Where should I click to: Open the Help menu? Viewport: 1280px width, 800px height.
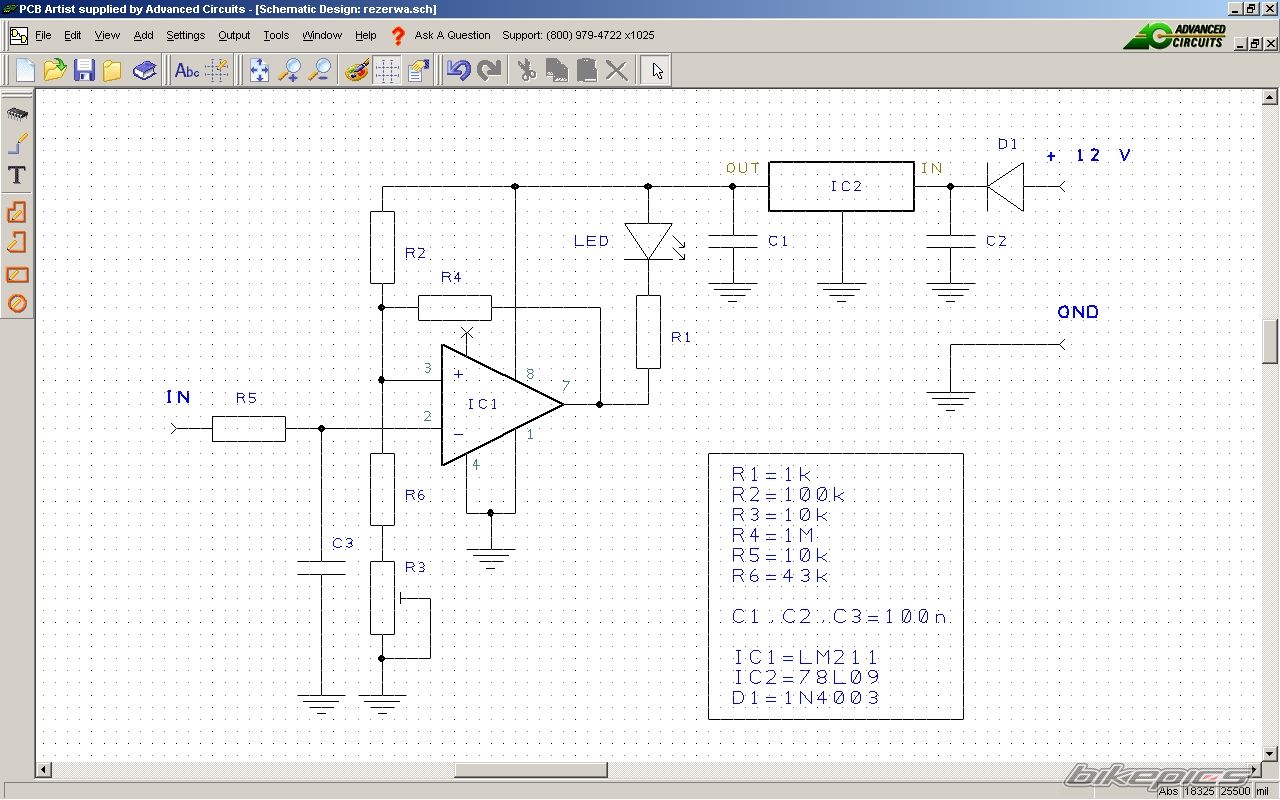point(366,35)
